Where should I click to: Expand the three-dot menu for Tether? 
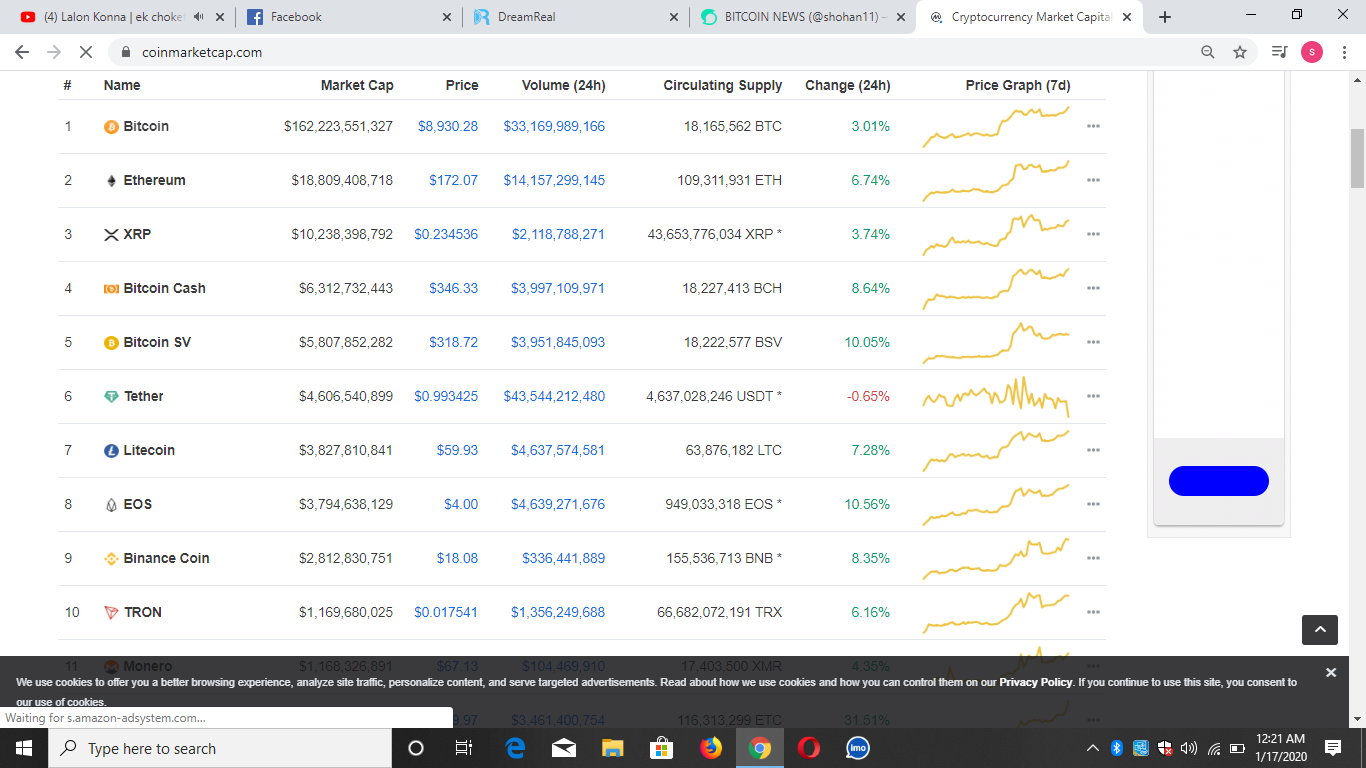click(x=1093, y=397)
